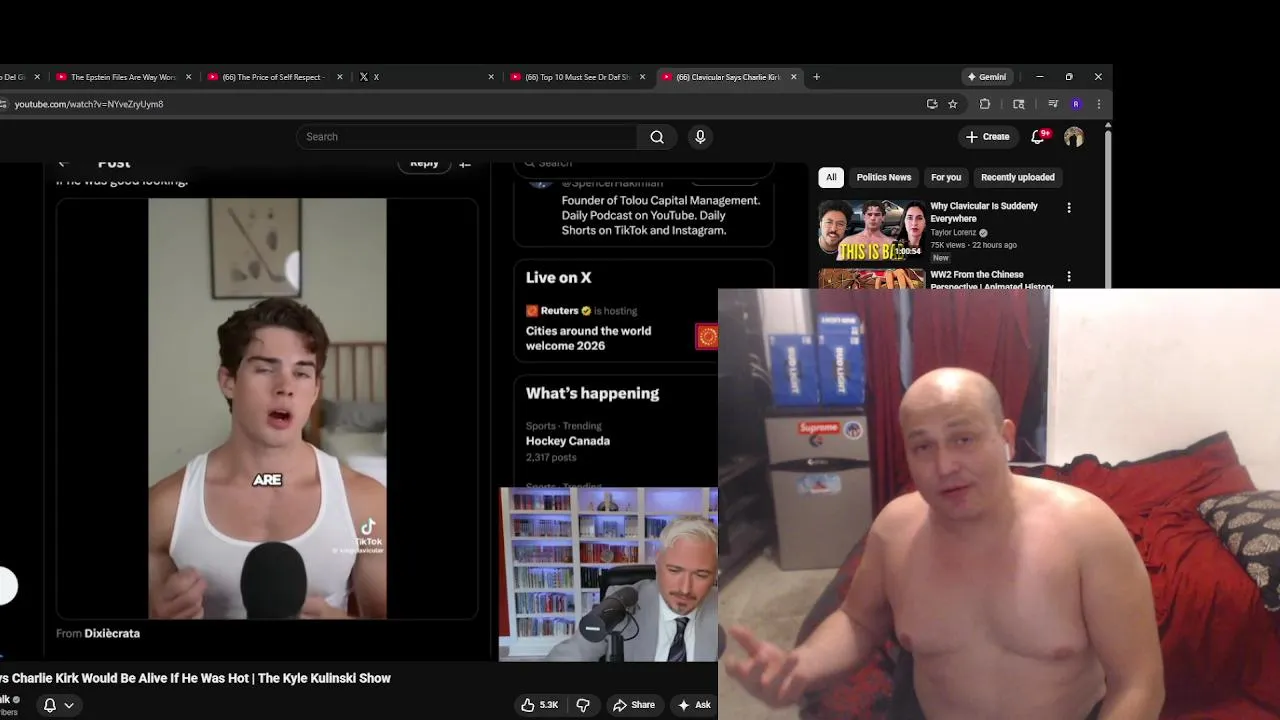
Task: Select the Recently uploaded filter chip
Action: point(1018,177)
